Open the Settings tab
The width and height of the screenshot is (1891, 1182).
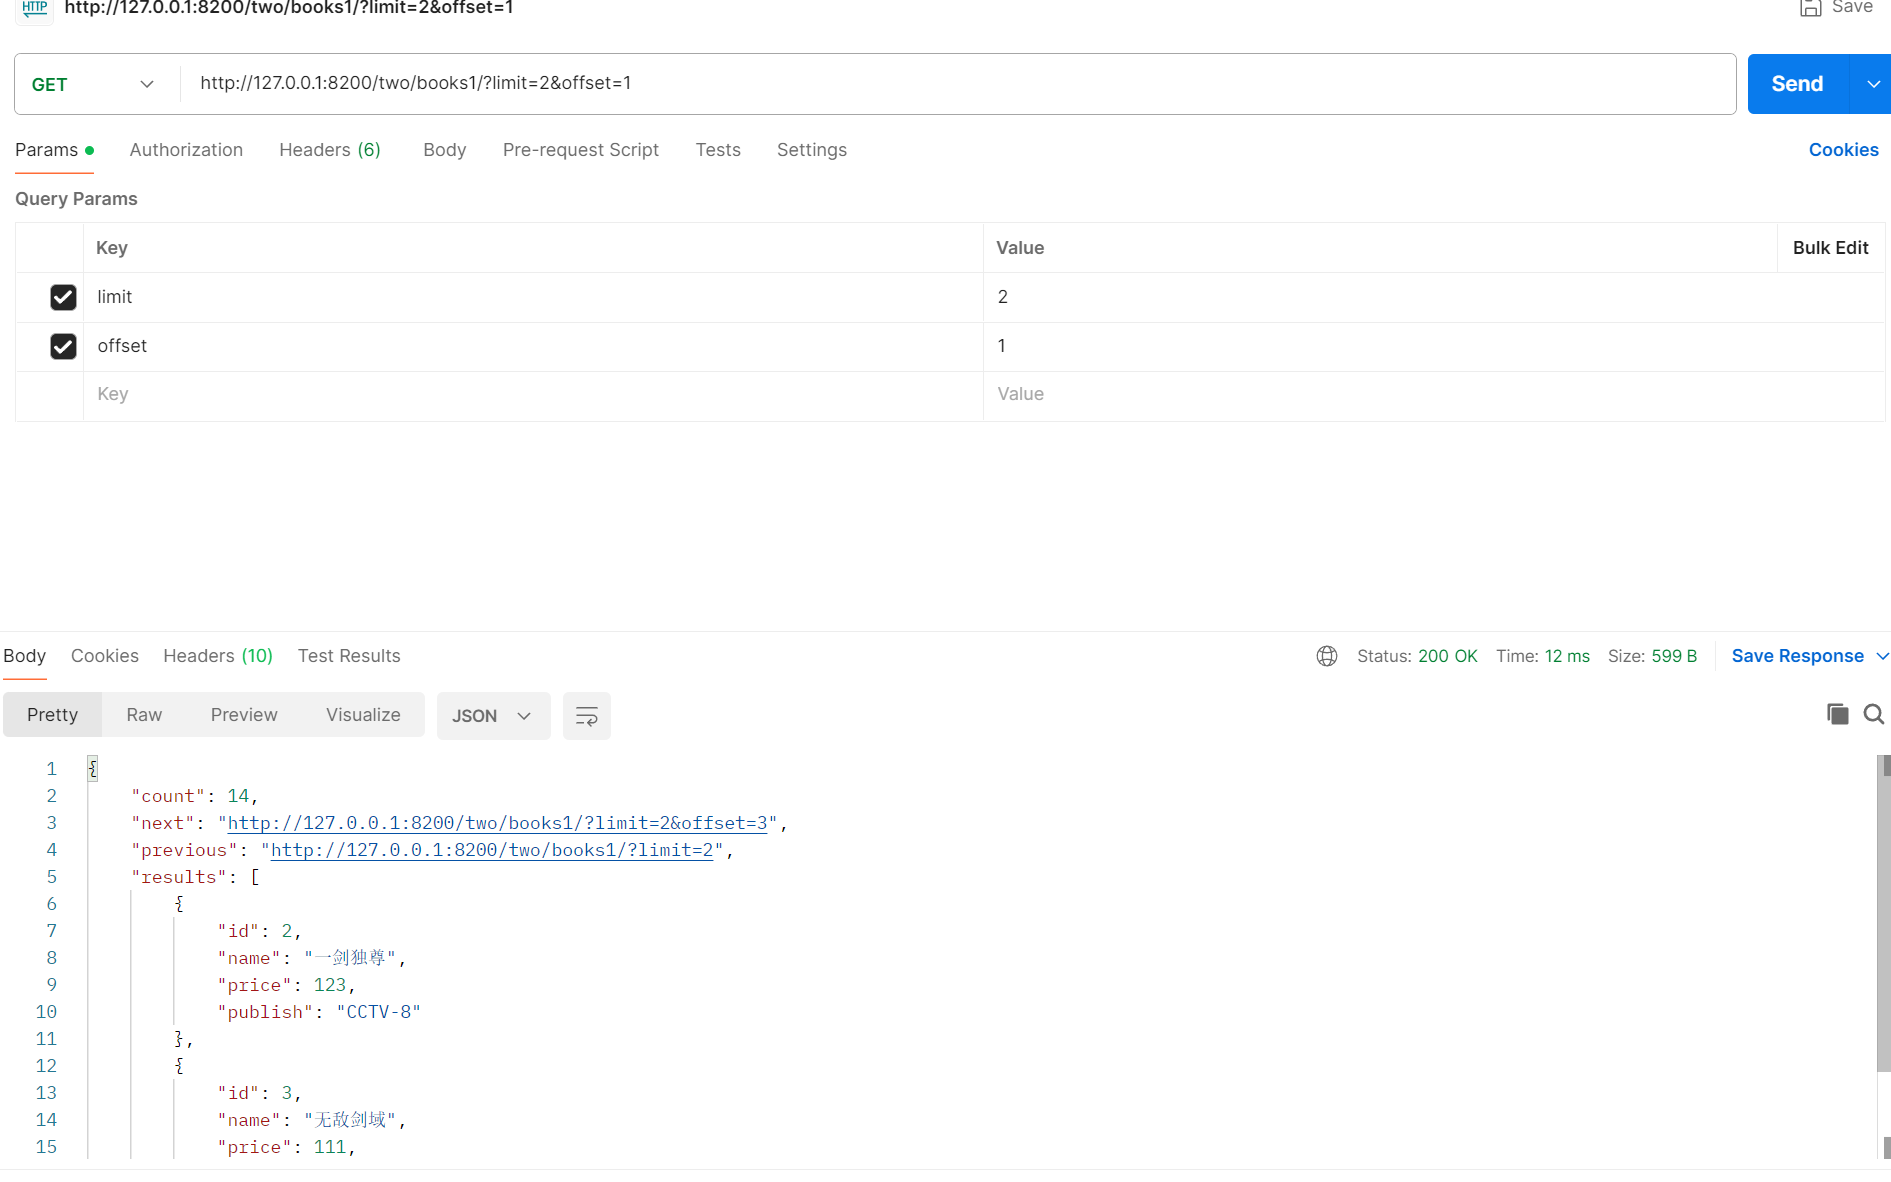(812, 150)
